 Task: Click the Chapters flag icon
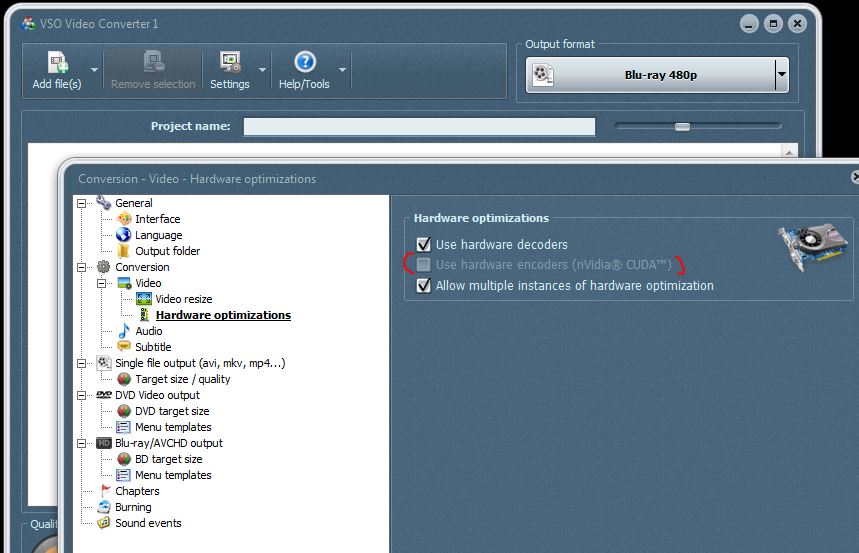[x=105, y=491]
